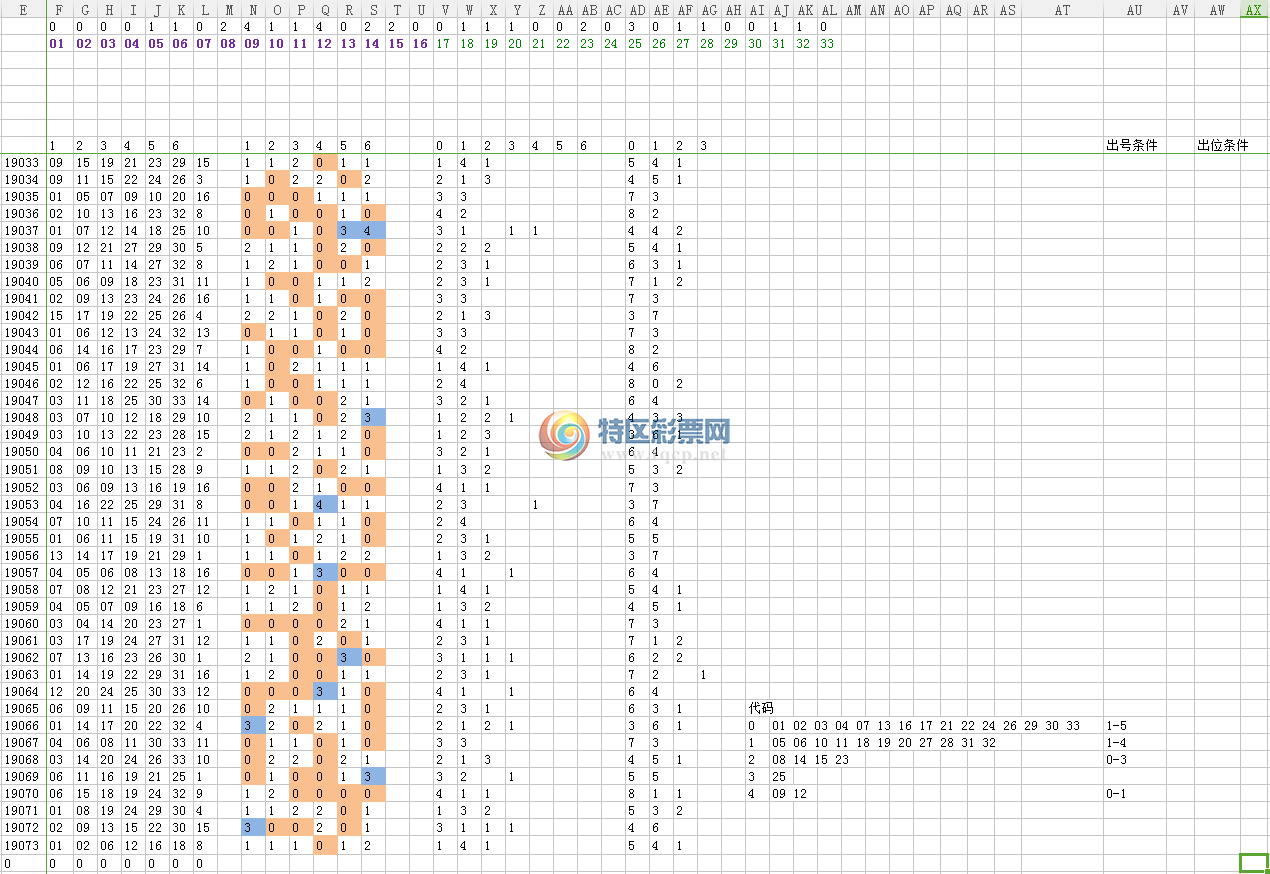Image resolution: width=1270 pixels, height=874 pixels.
Task: Click column header U
Action: [x=420, y=9]
